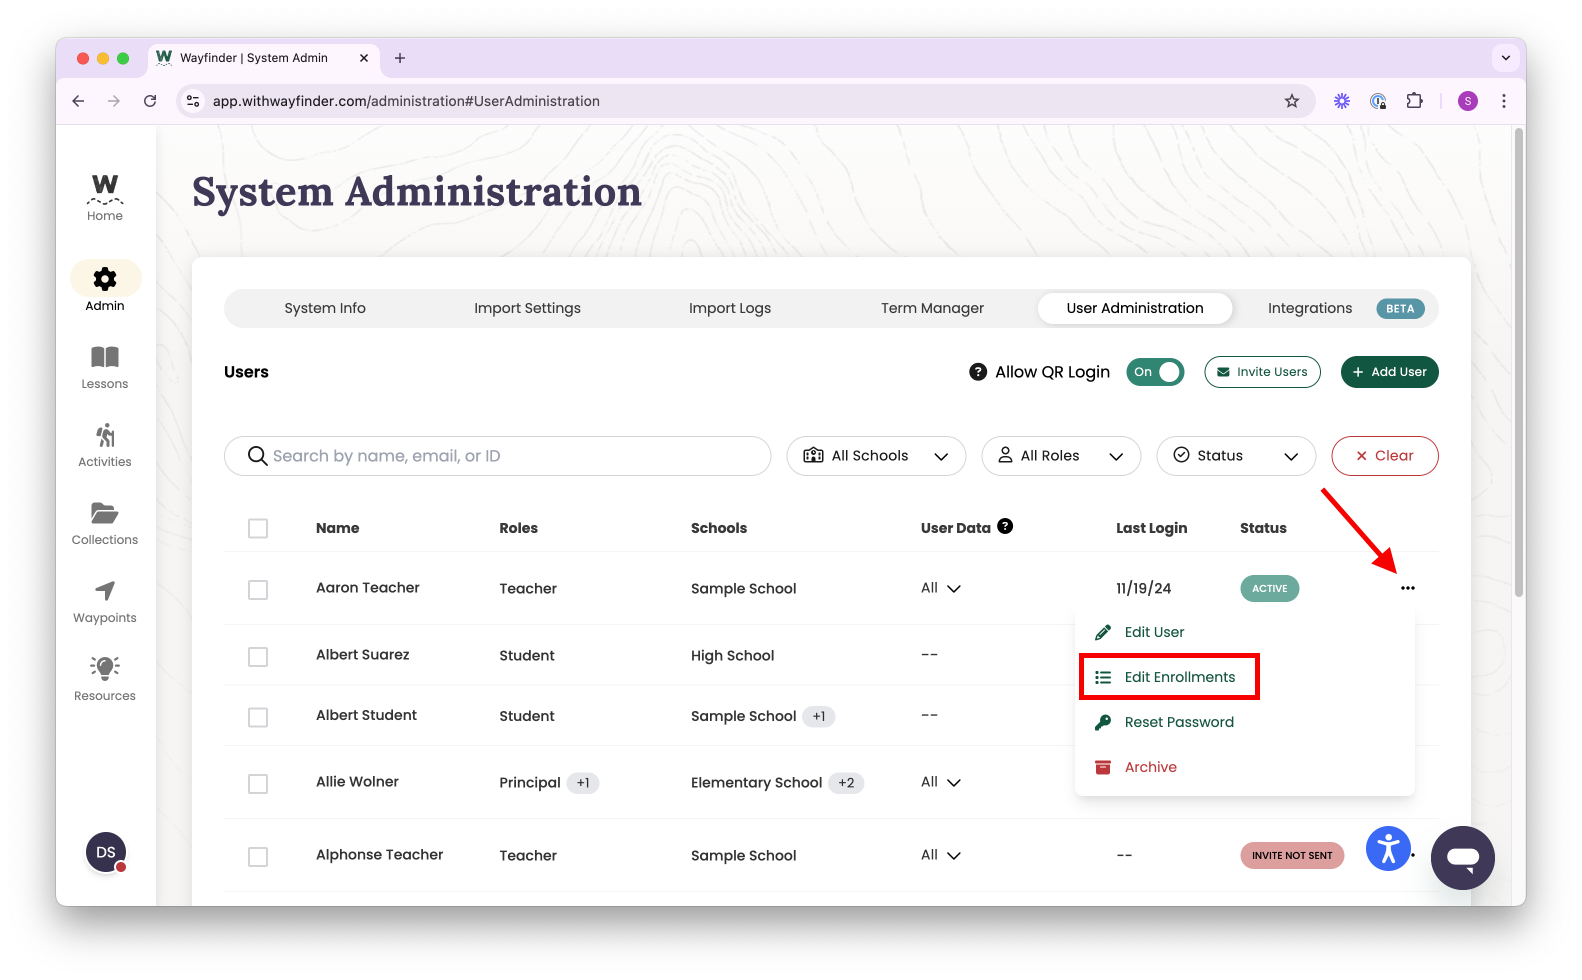
Task: Open a new browser tab
Action: click(400, 58)
